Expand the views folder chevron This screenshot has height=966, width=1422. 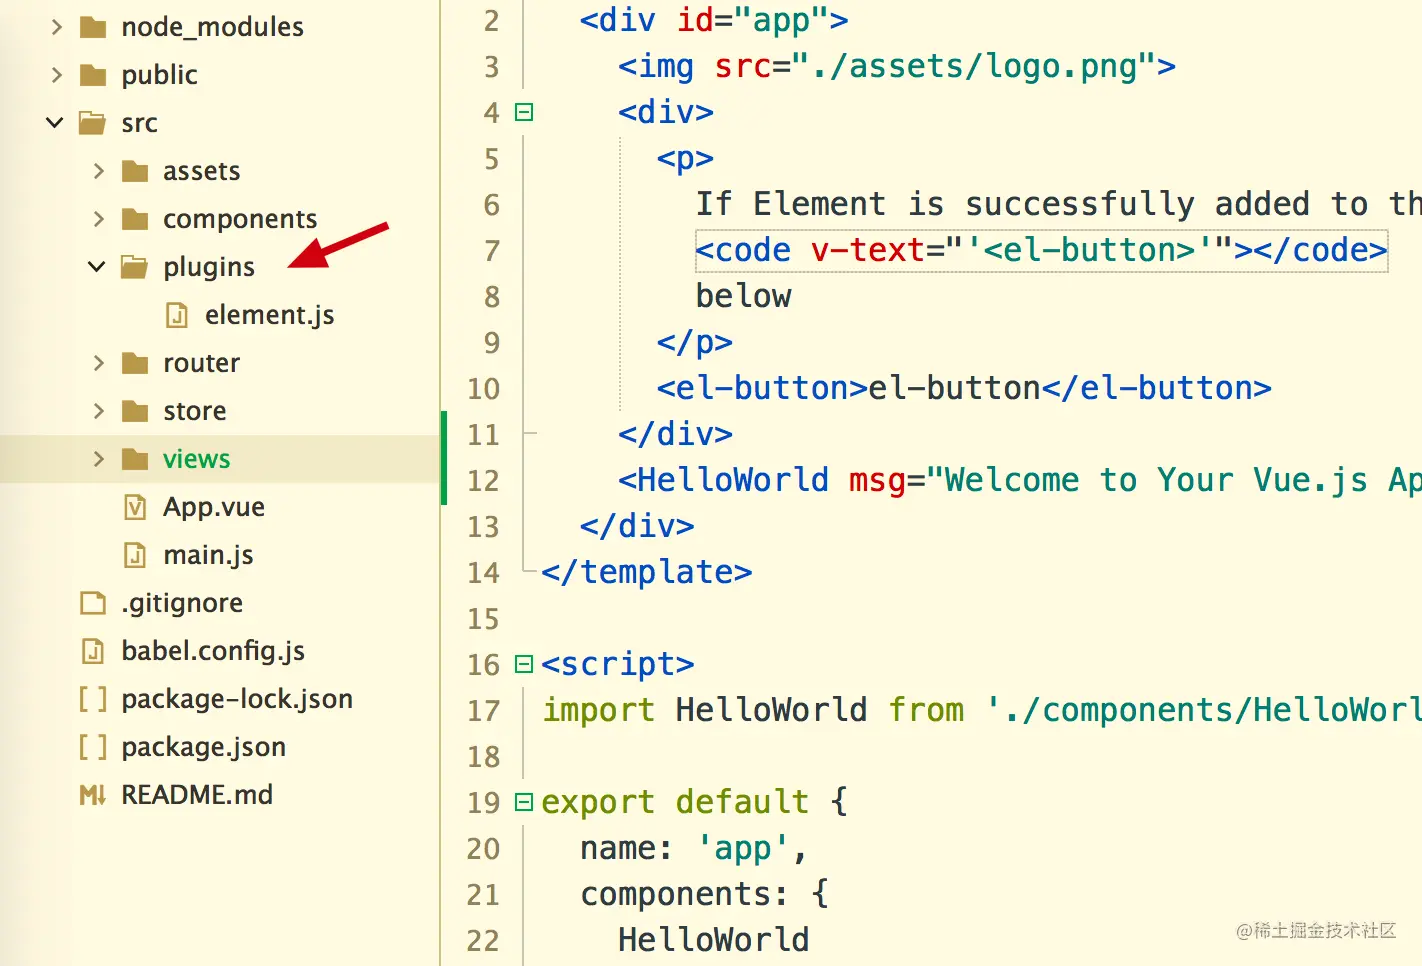click(x=98, y=459)
